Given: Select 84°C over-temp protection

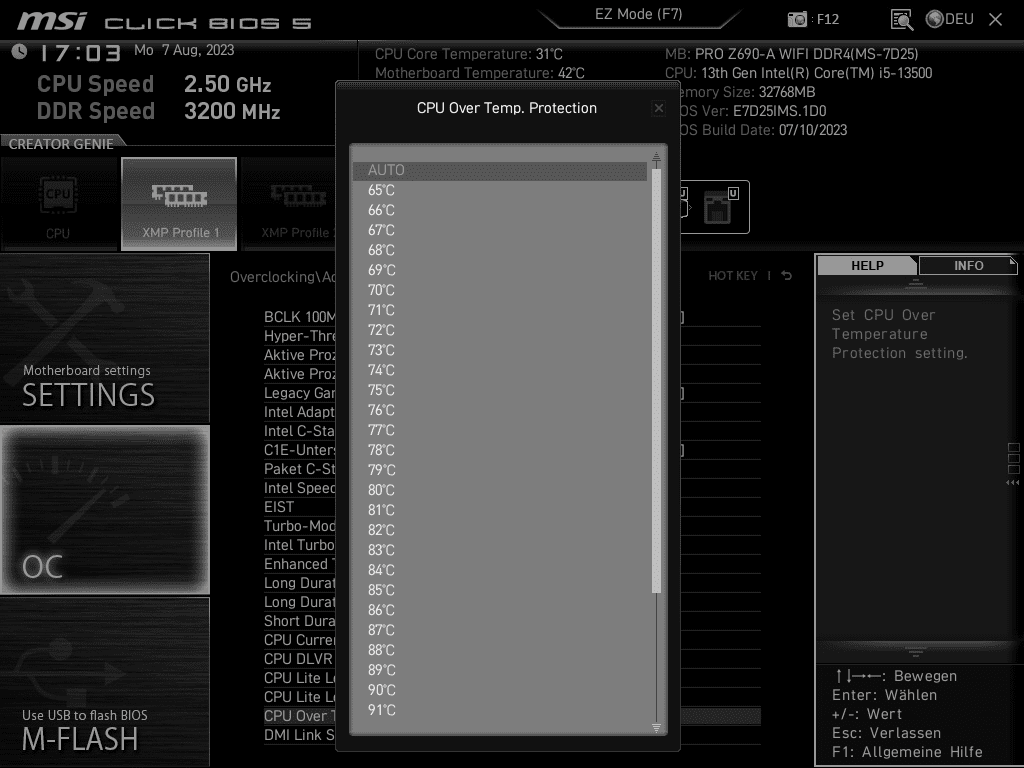Looking at the screenshot, I should point(500,570).
